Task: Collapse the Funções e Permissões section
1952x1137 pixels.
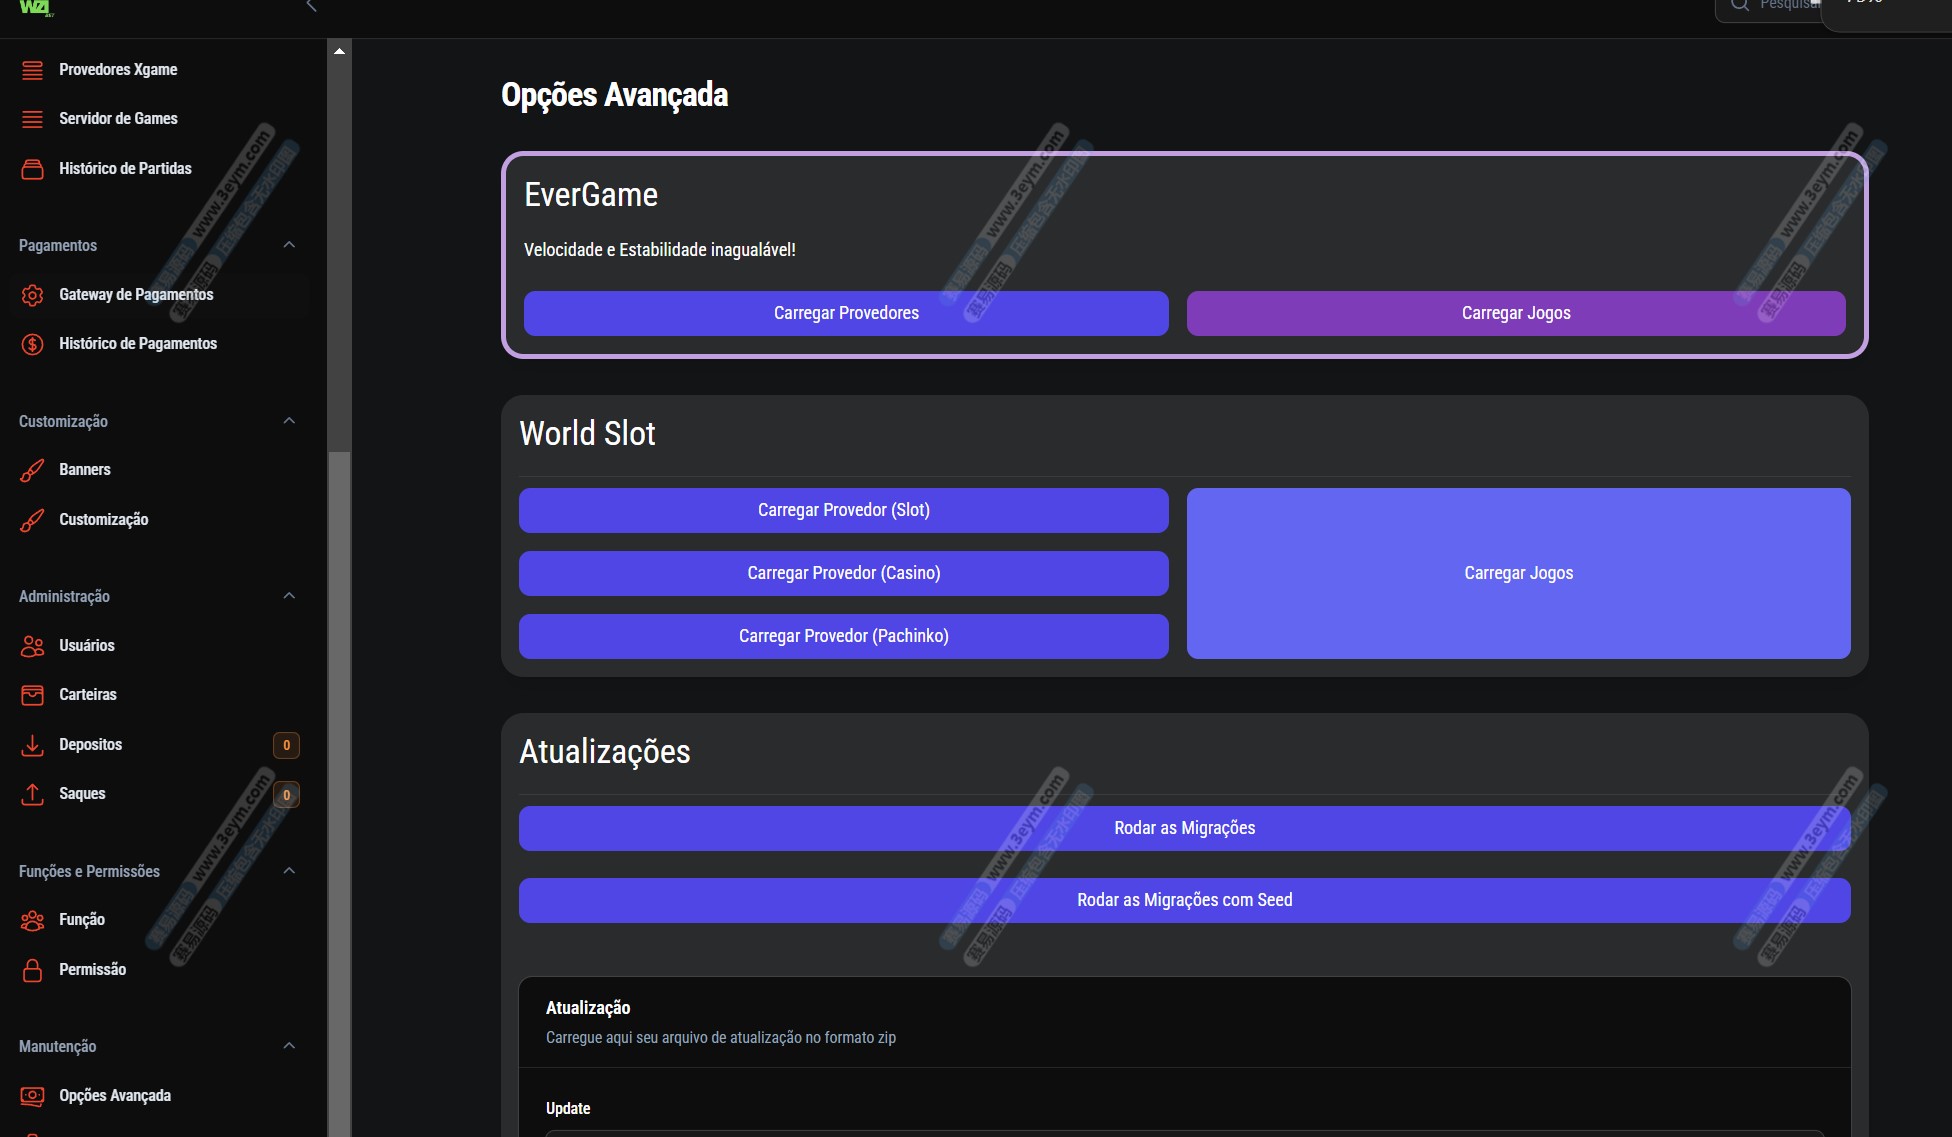Action: pyautogui.click(x=289, y=871)
